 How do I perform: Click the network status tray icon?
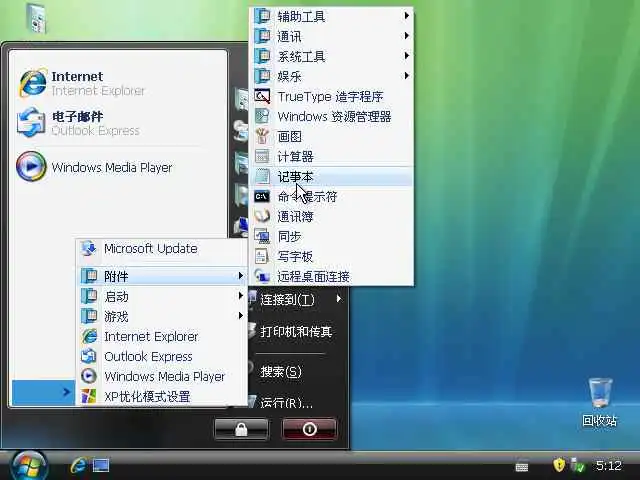(578, 464)
